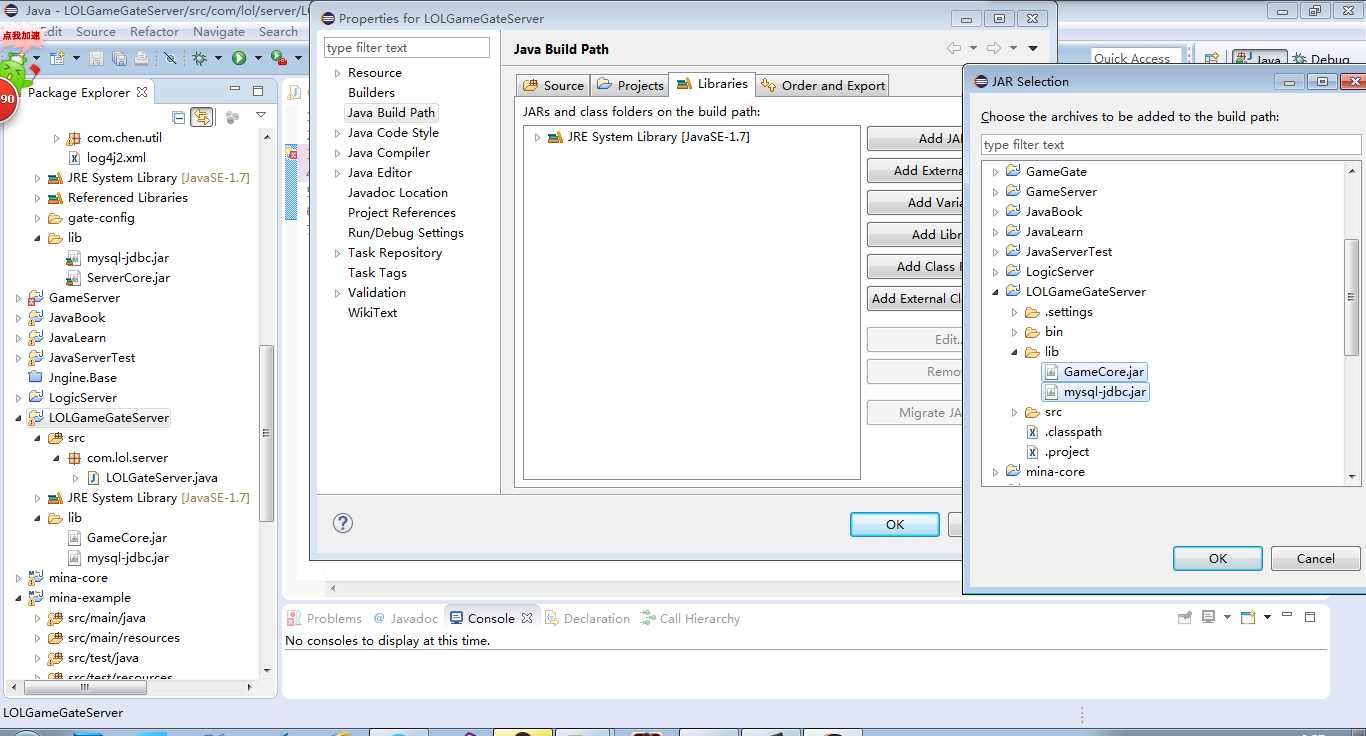
Task: Click the Debug bug toolbar icon
Action: (200, 59)
